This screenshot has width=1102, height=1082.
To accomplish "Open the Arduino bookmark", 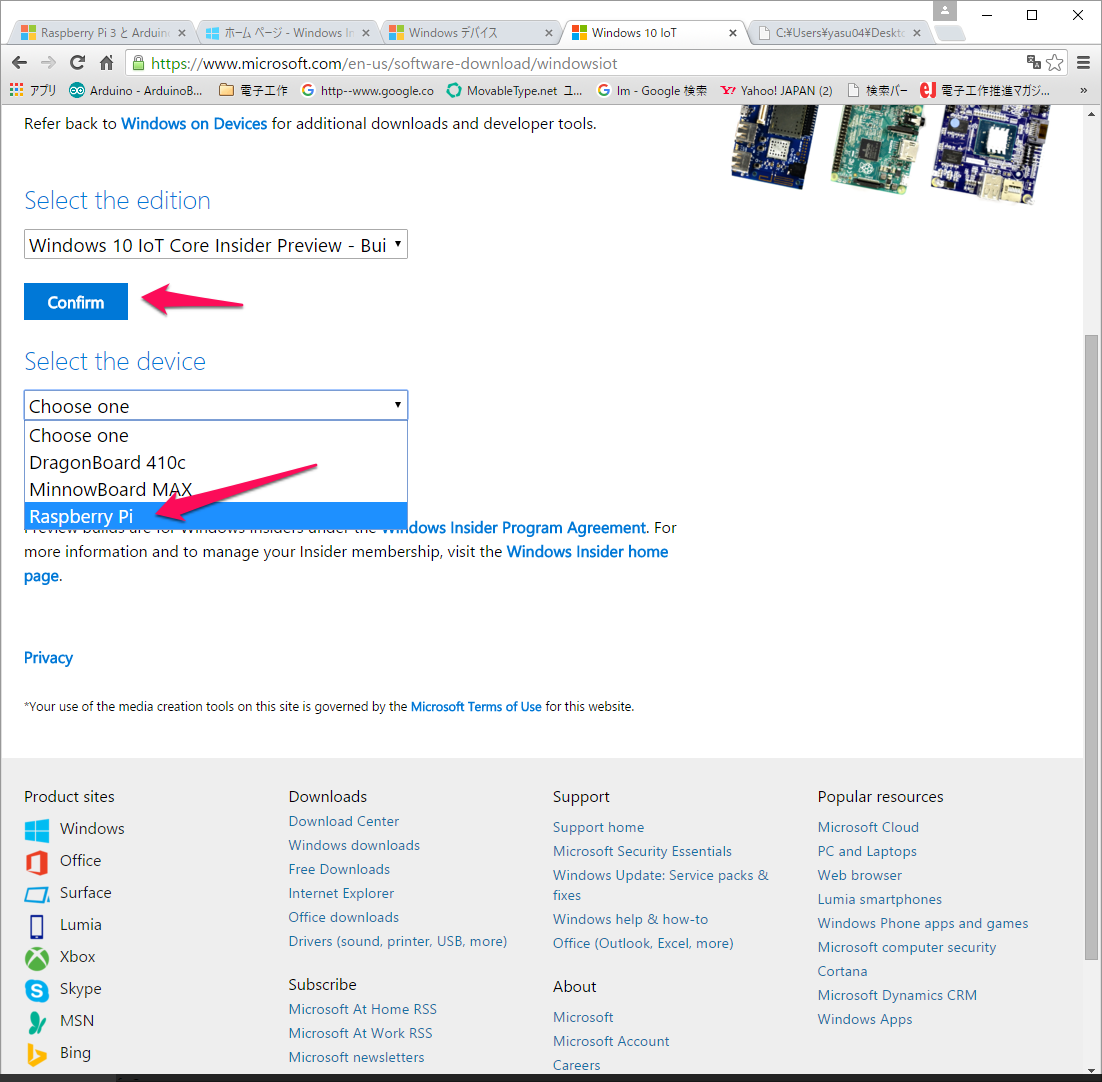I will tap(136, 90).
